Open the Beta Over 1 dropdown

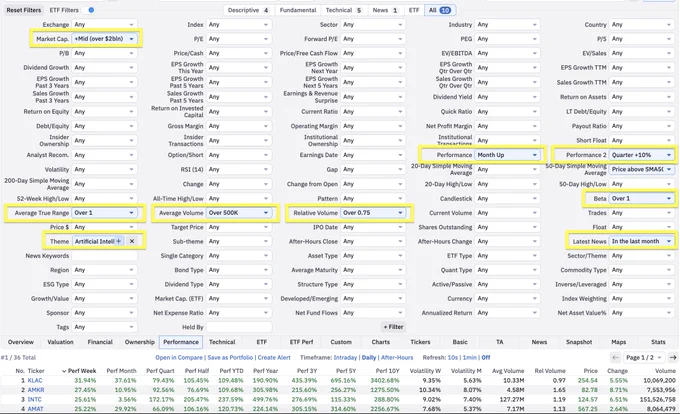point(642,199)
